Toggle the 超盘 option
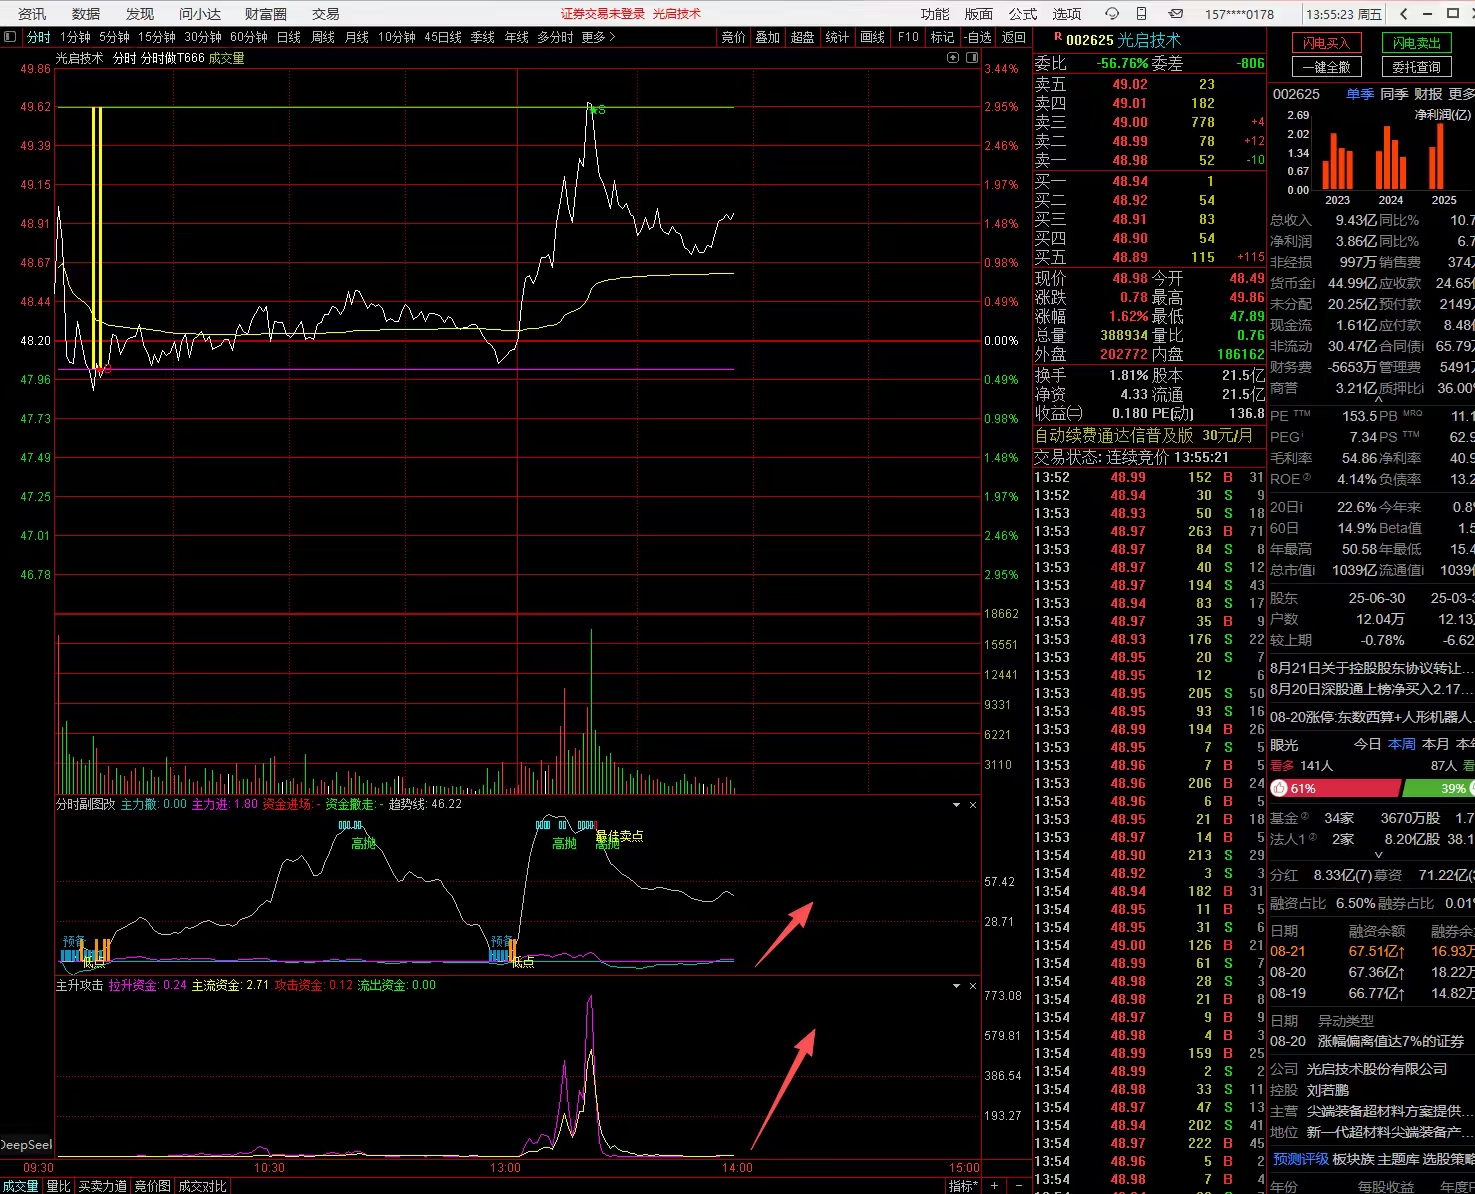 click(803, 37)
